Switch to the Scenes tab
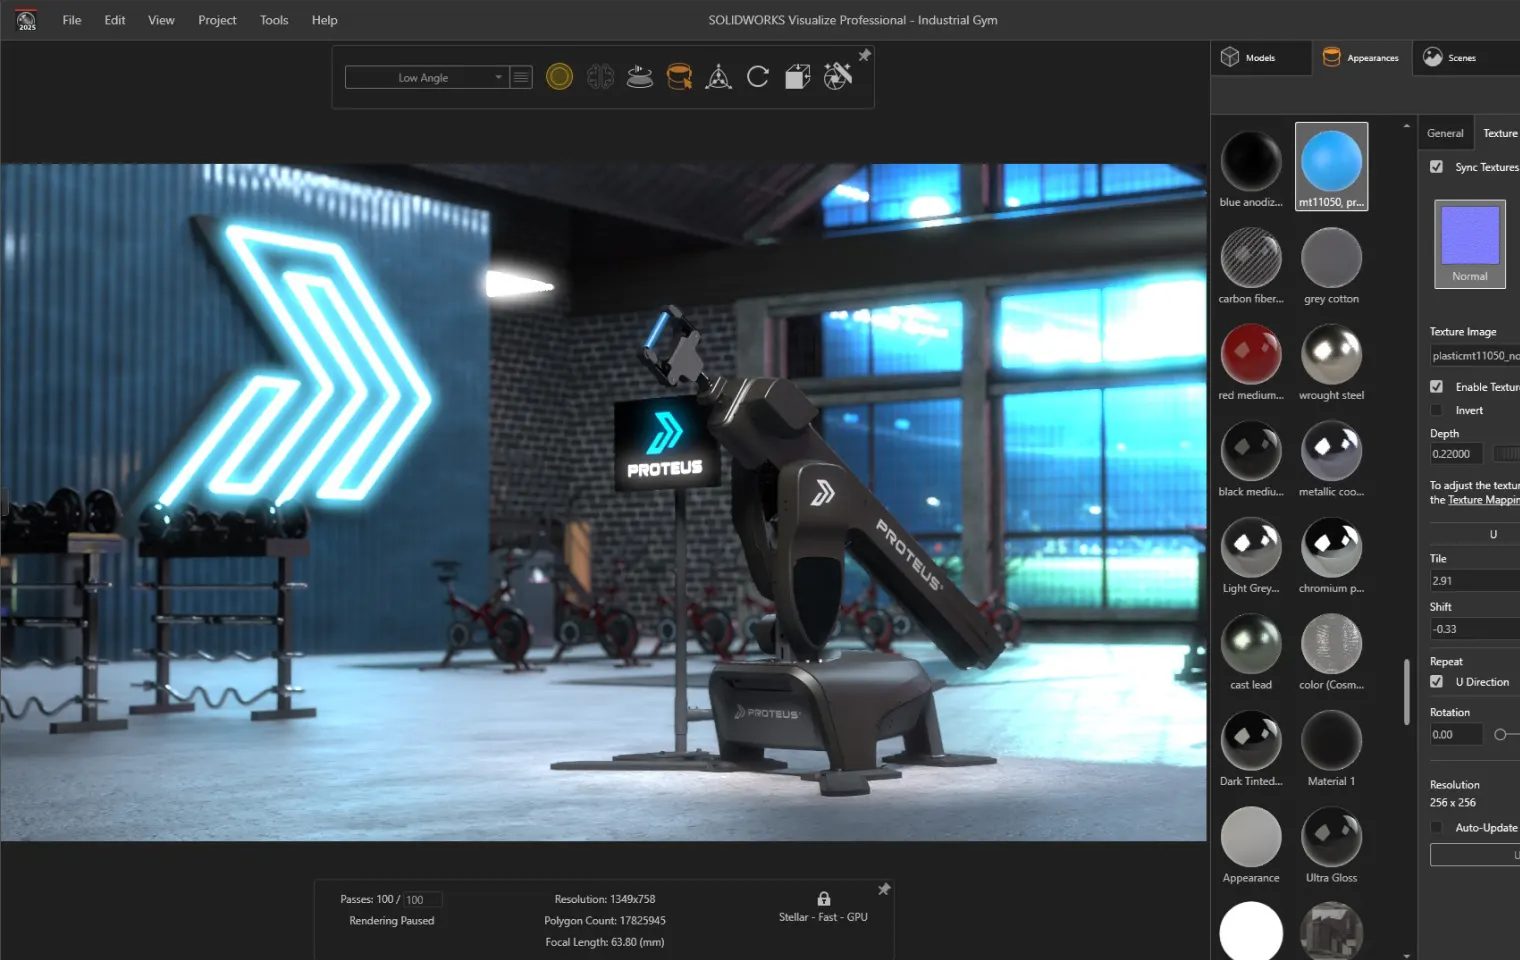 click(1450, 58)
